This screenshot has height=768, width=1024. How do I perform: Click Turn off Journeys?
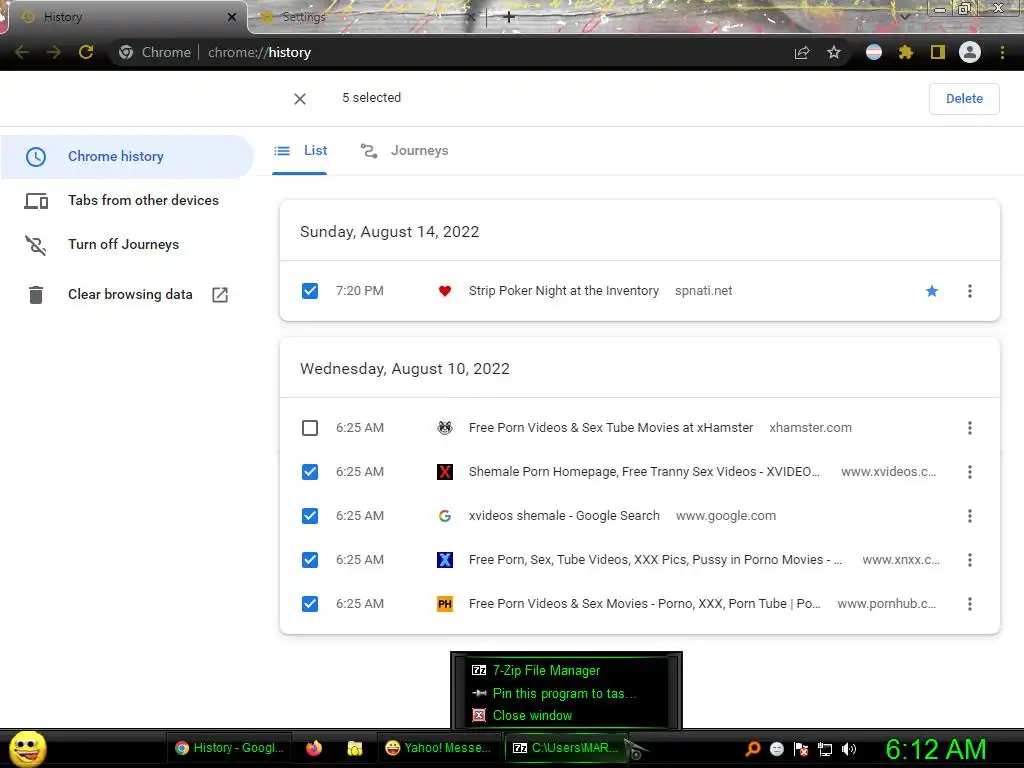click(x=127, y=244)
